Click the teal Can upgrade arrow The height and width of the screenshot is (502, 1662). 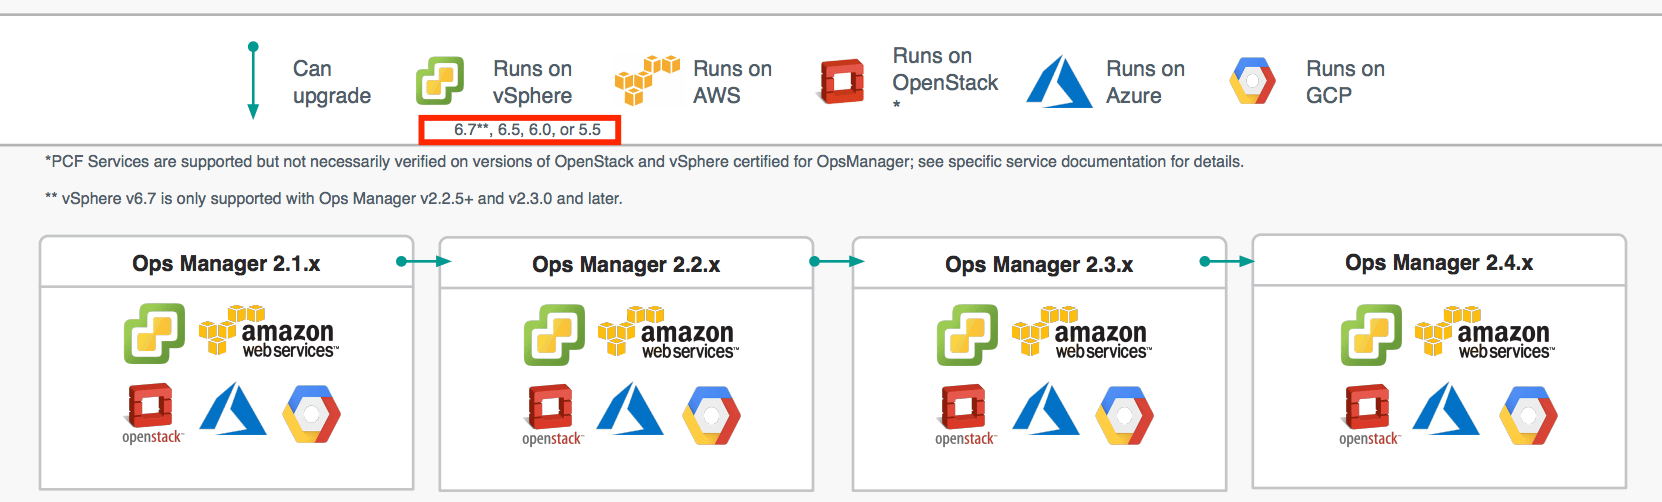point(253,81)
